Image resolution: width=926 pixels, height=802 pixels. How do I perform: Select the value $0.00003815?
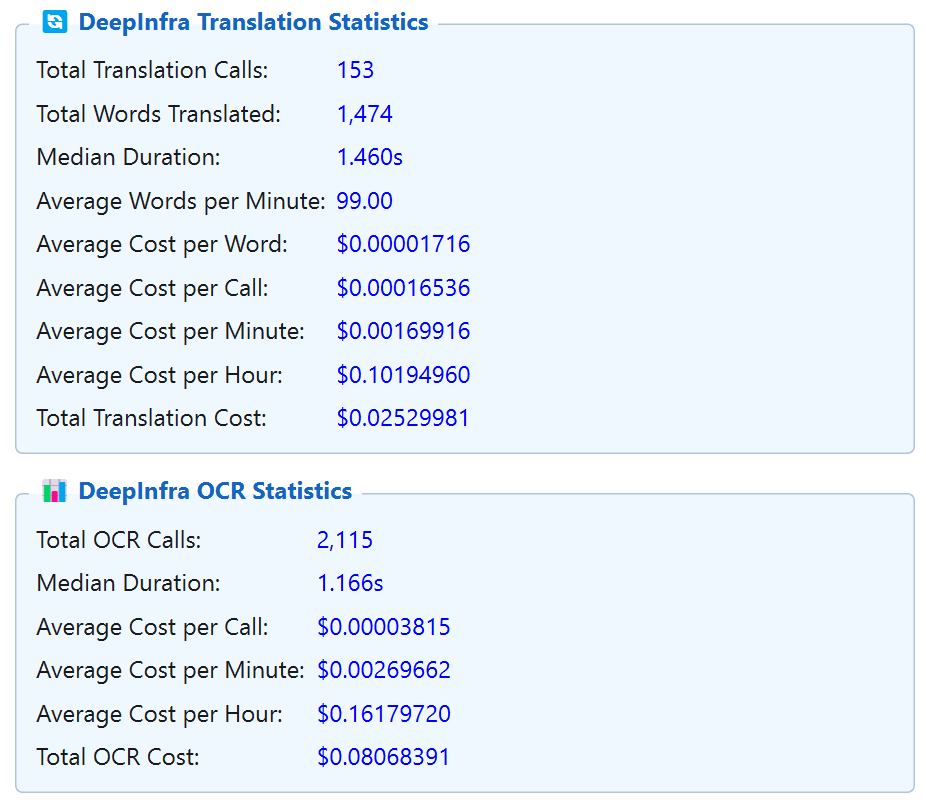[384, 627]
